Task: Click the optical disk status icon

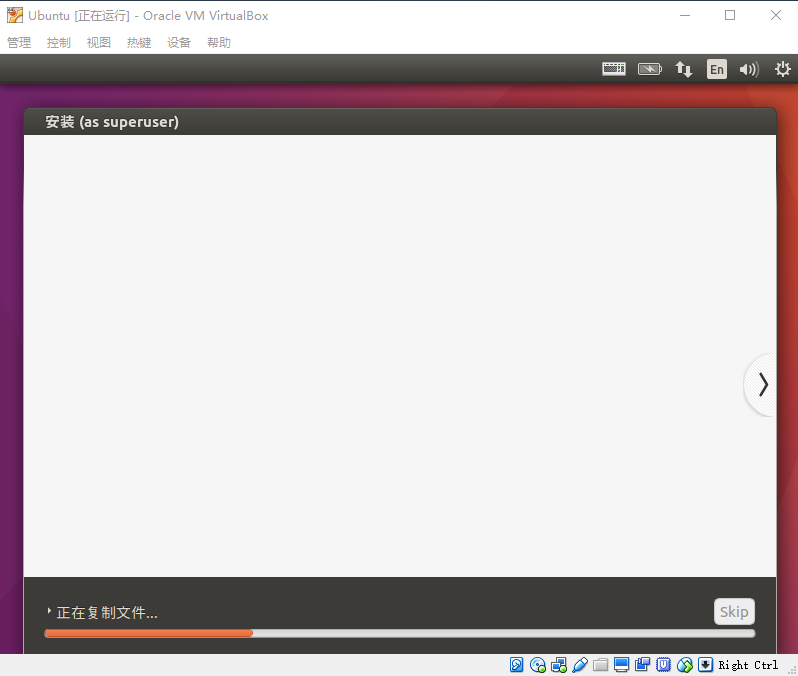Action: (x=538, y=665)
